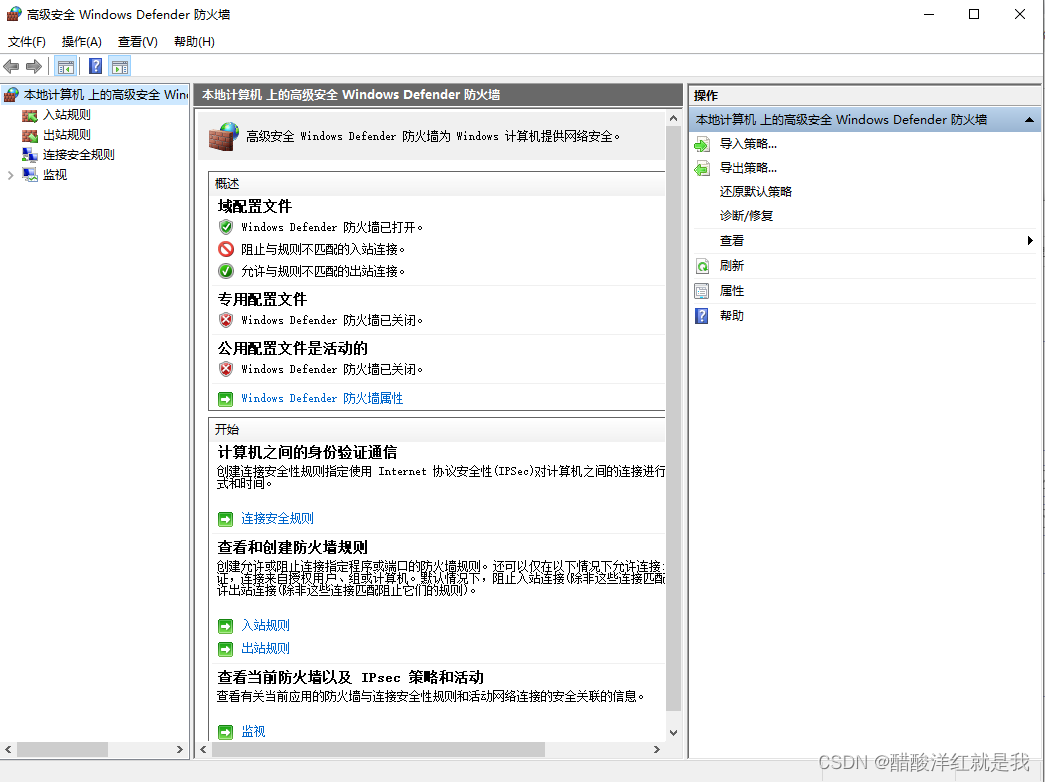Click left tree horizontal scrollbar right arrow
The height and width of the screenshot is (782, 1045).
coord(179,749)
